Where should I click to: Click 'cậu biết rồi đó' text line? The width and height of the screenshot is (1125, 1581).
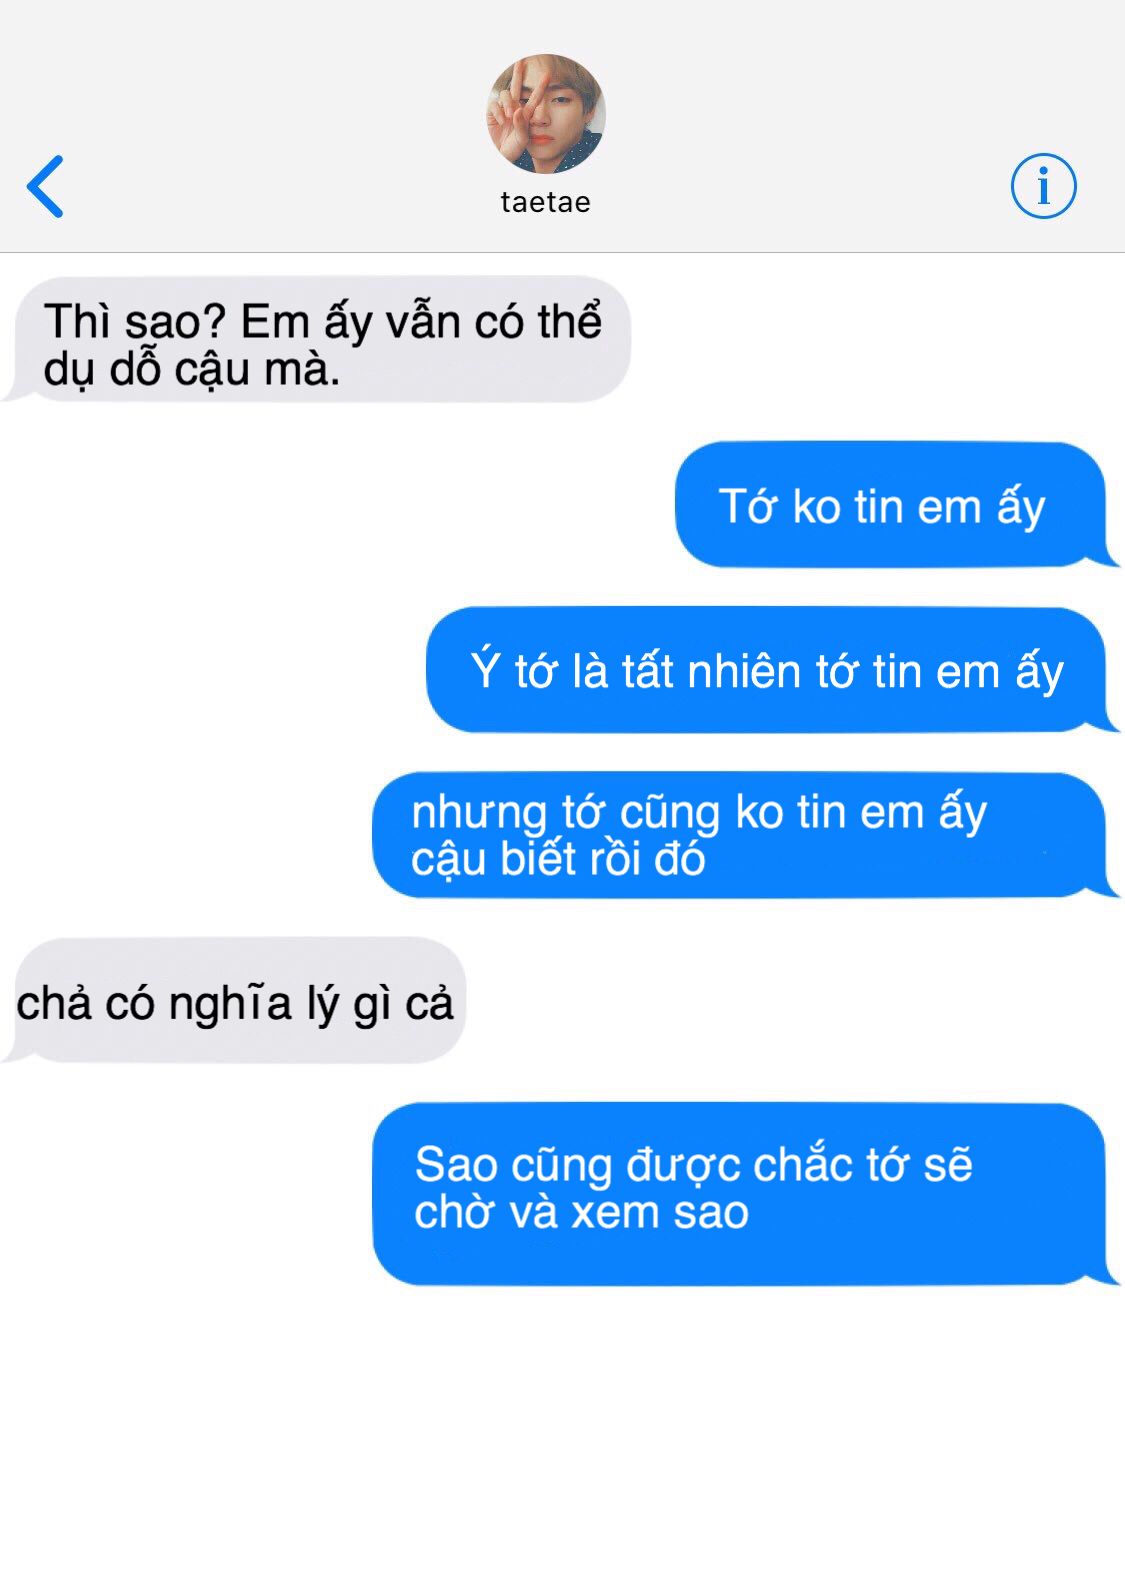click(x=558, y=860)
